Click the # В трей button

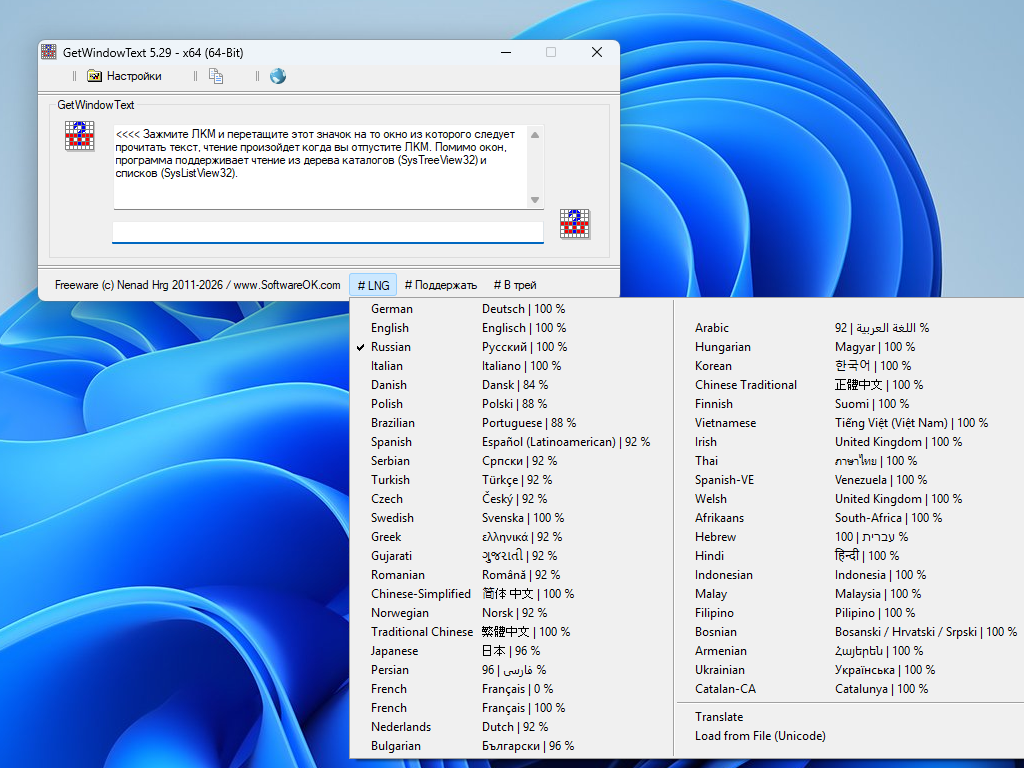[x=514, y=285]
